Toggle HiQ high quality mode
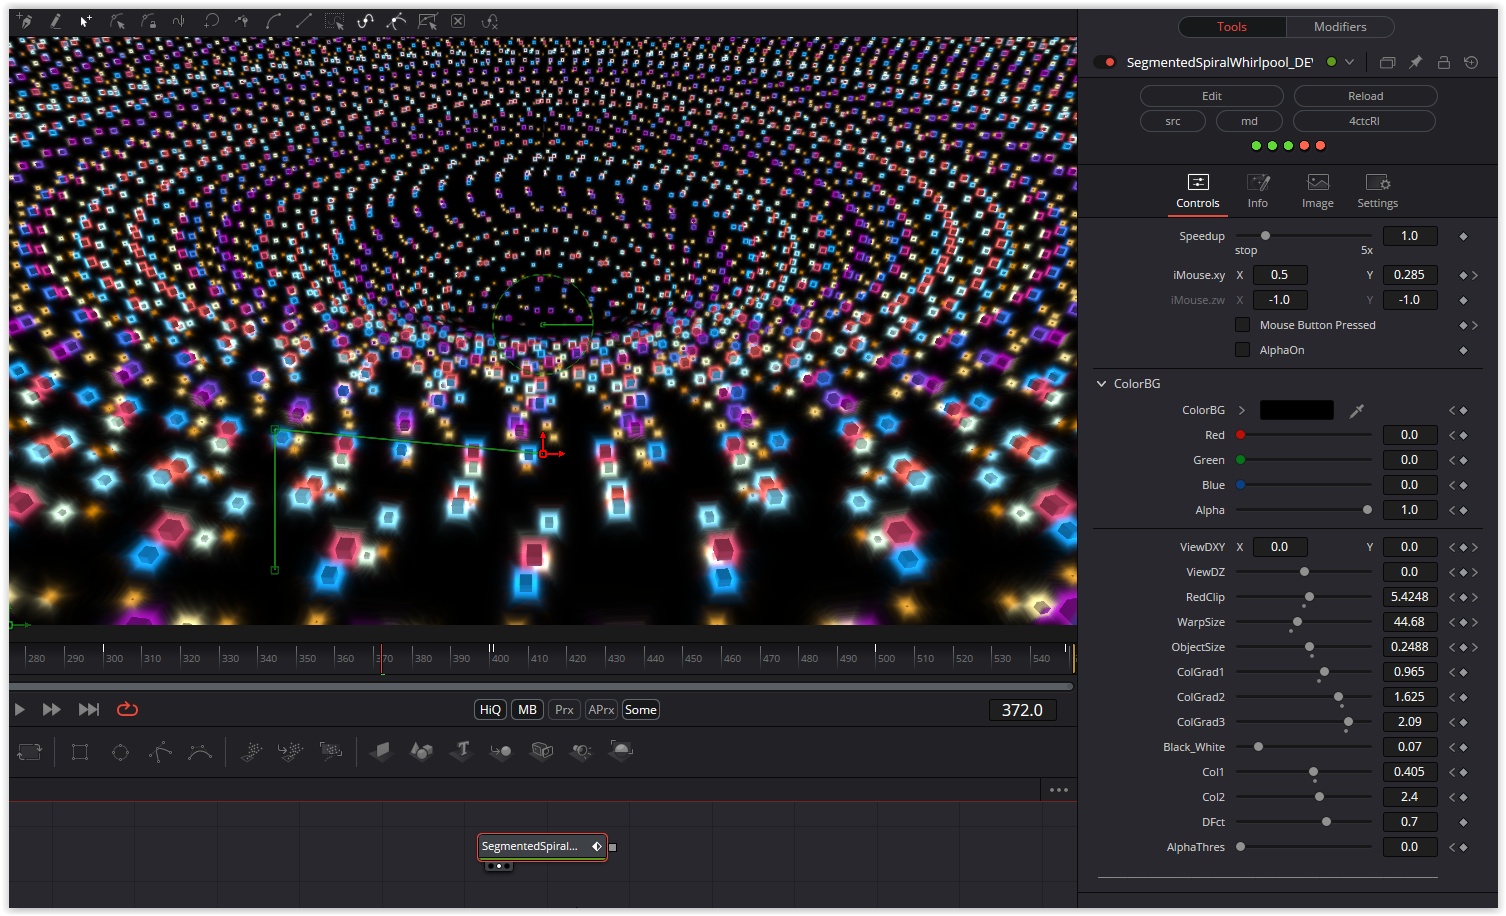 (490, 710)
